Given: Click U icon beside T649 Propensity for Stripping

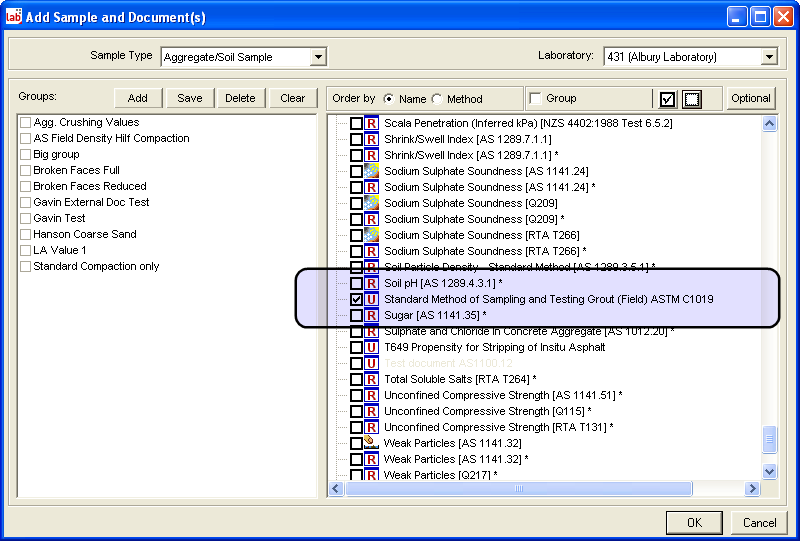Looking at the screenshot, I should (x=371, y=347).
